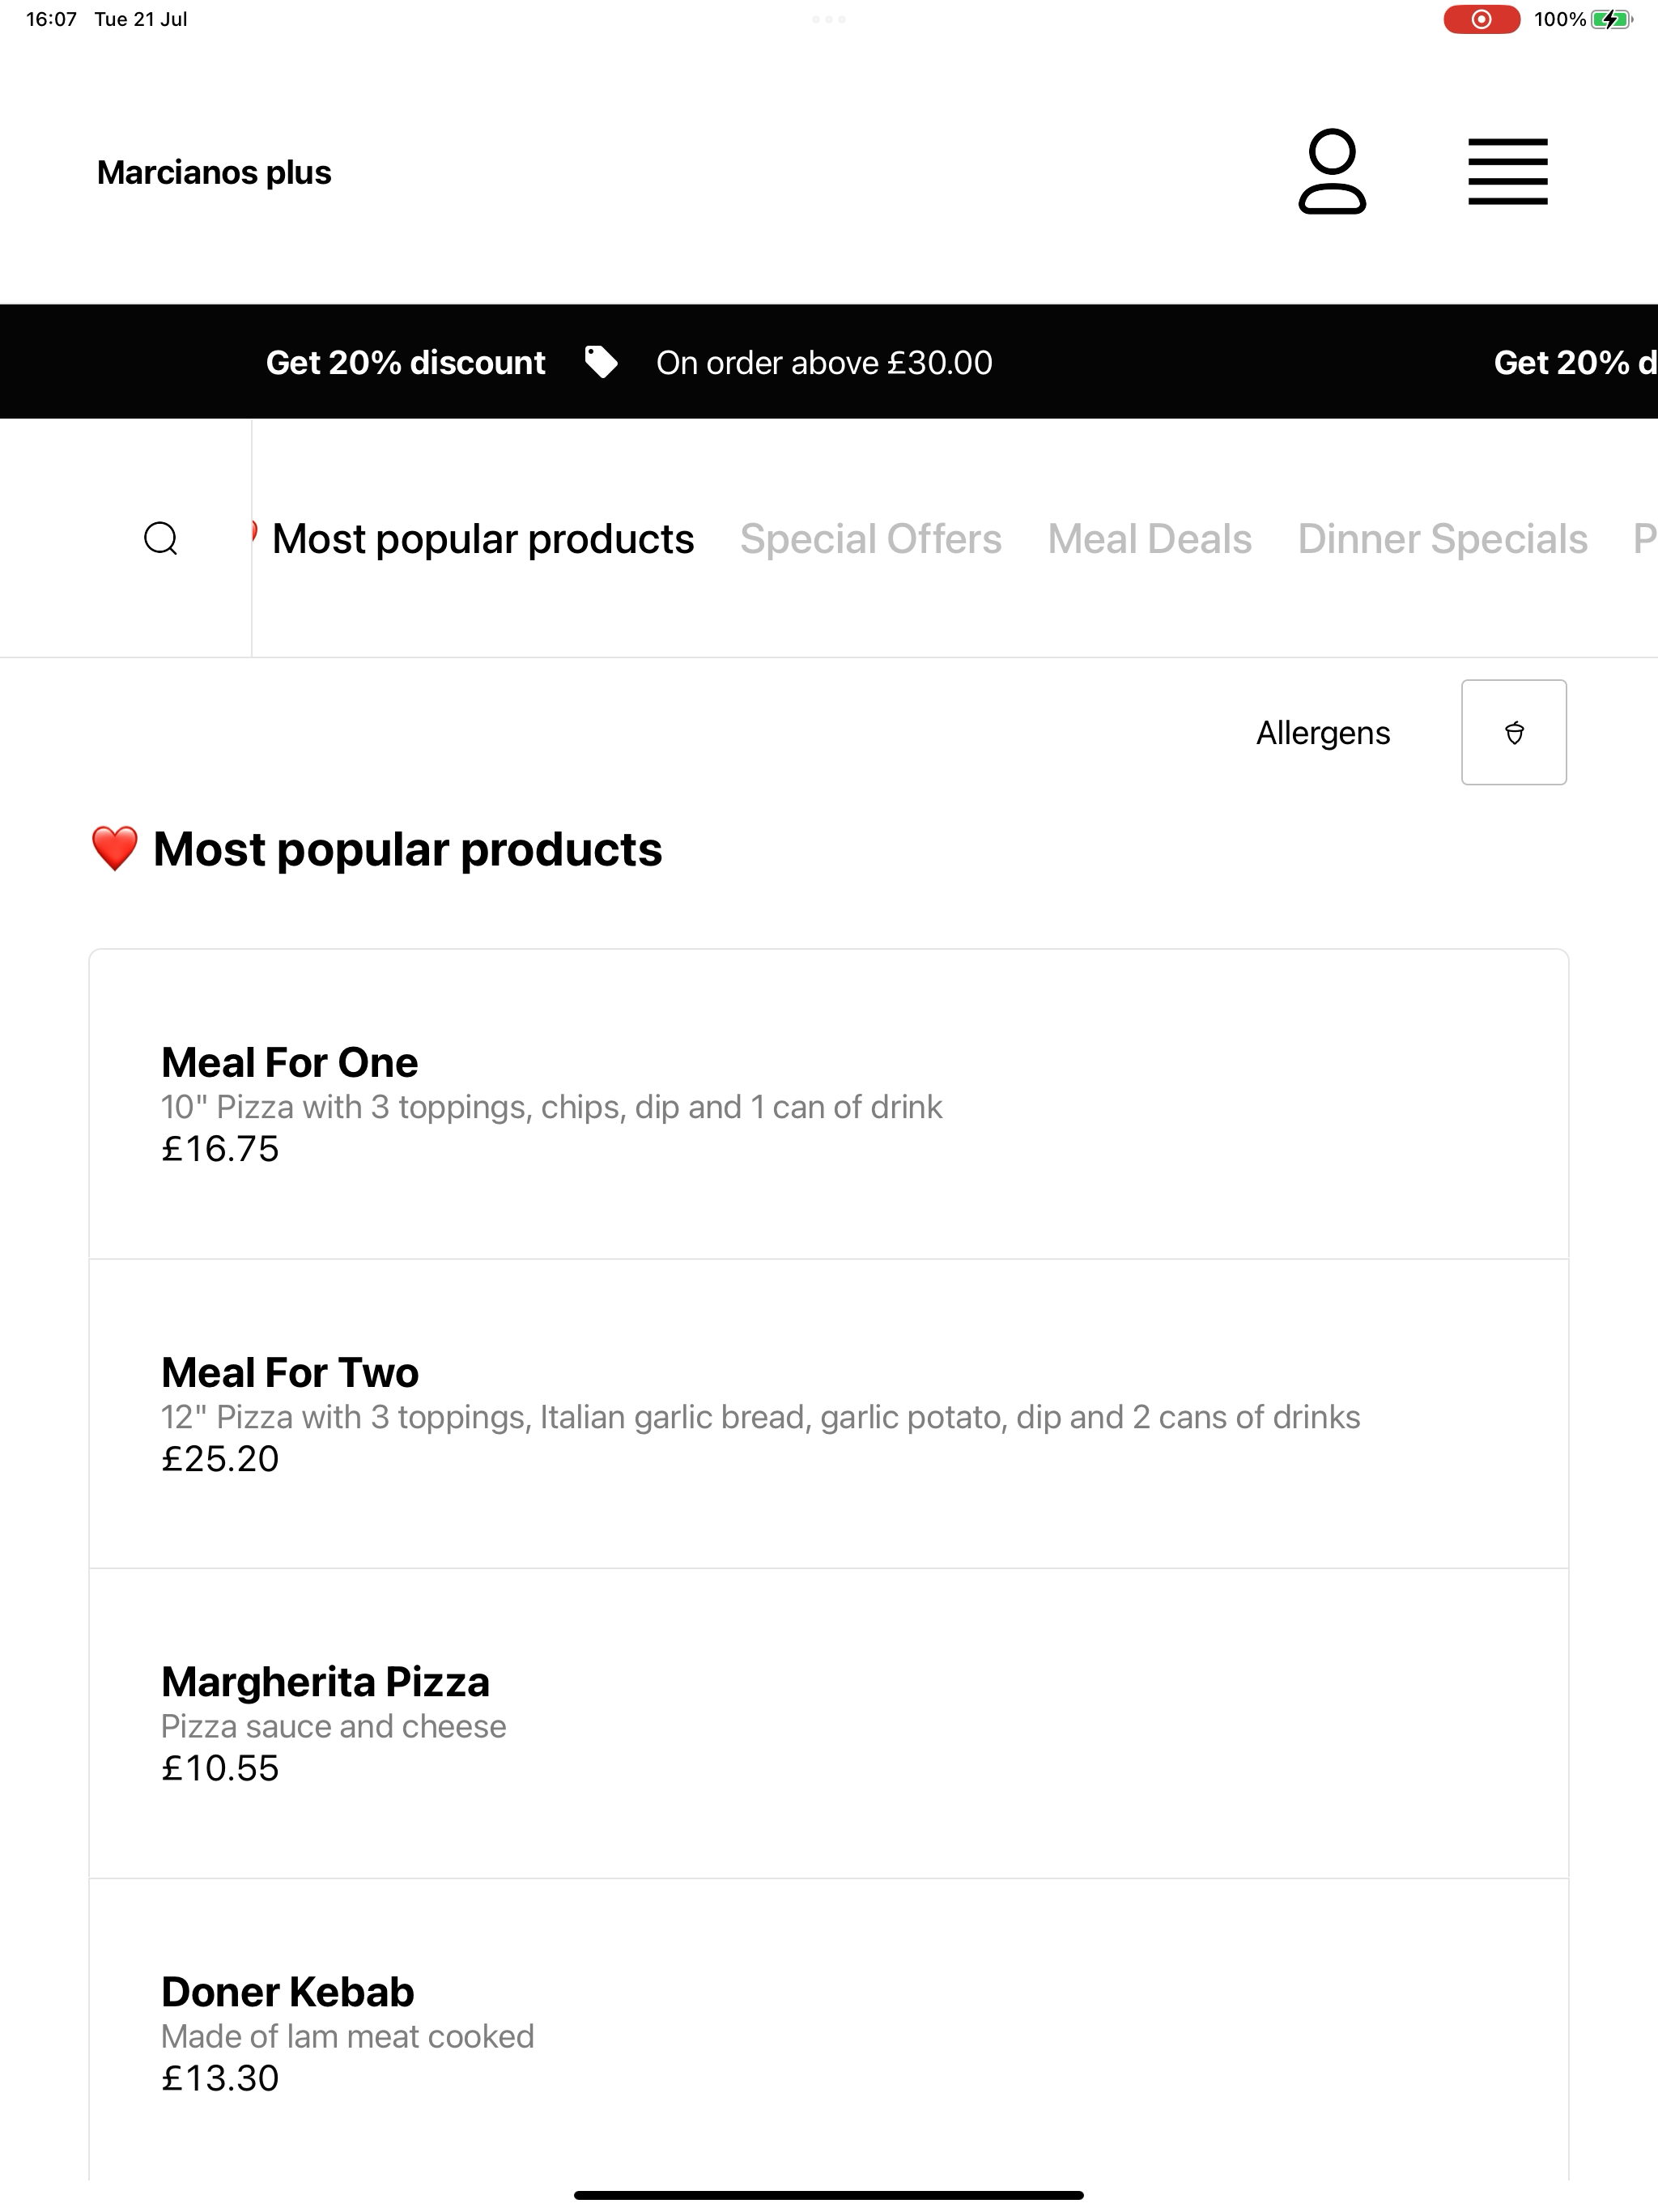Click 'Made of lam meat cooked' description

(x=348, y=2036)
